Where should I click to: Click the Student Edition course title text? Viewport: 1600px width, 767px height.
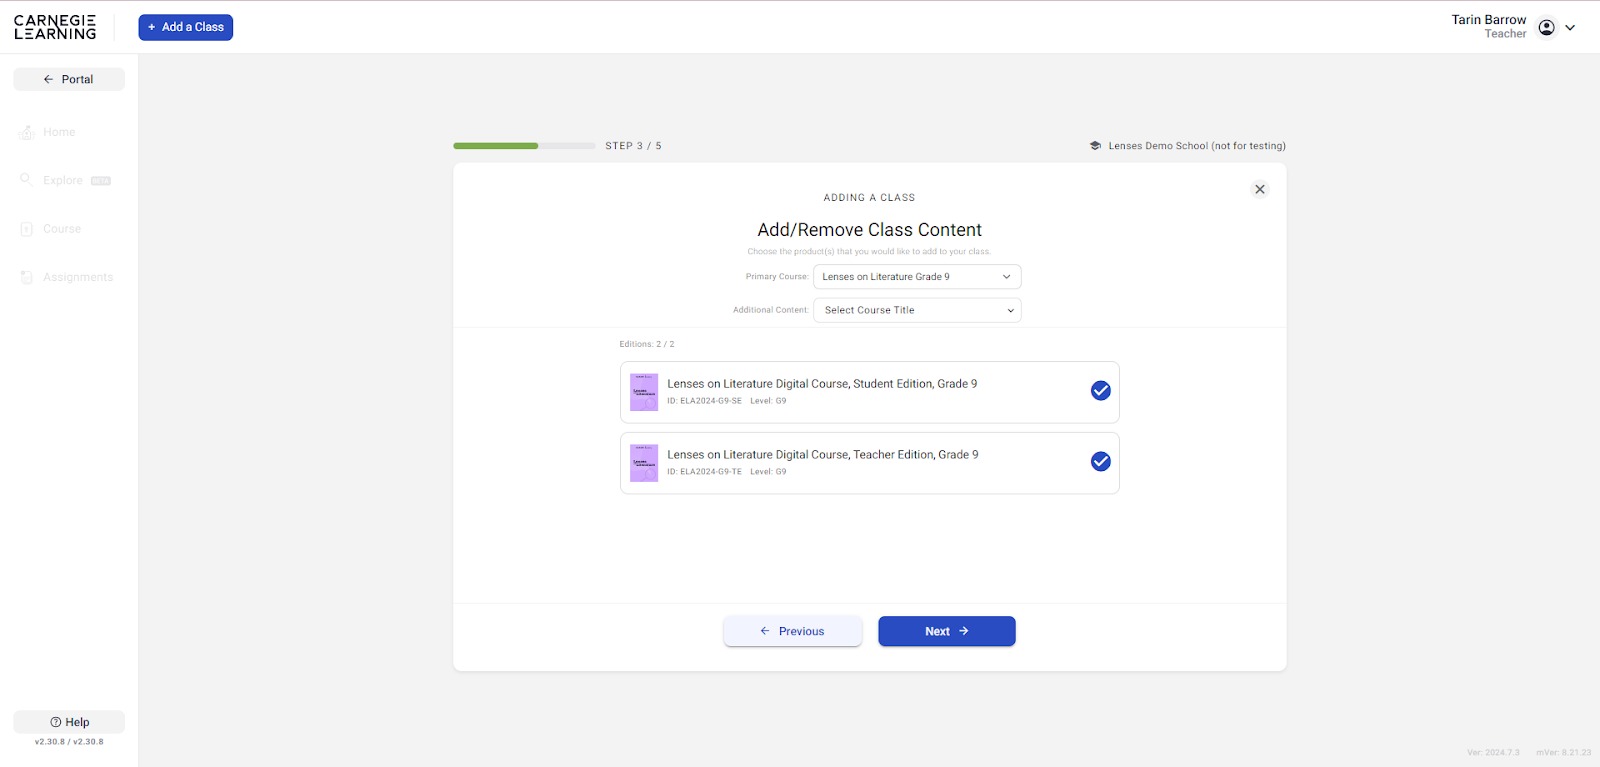point(822,384)
